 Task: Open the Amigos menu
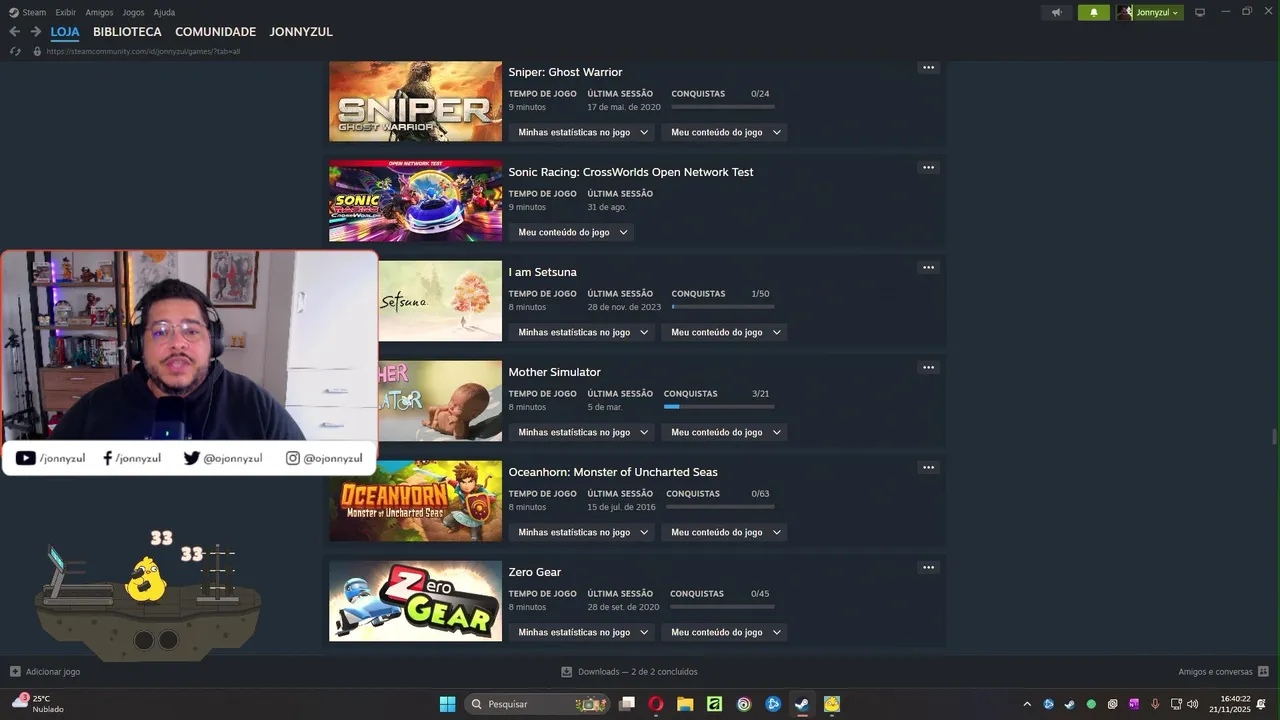pos(99,13)
